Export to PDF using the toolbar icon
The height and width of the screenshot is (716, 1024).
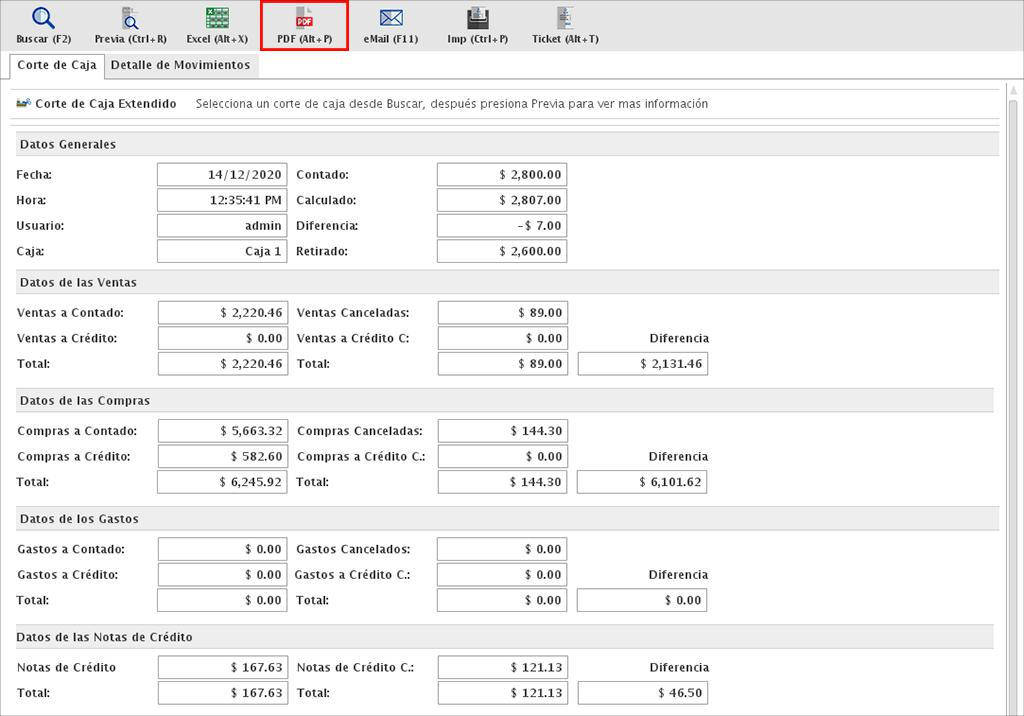(x=304, y=19)
